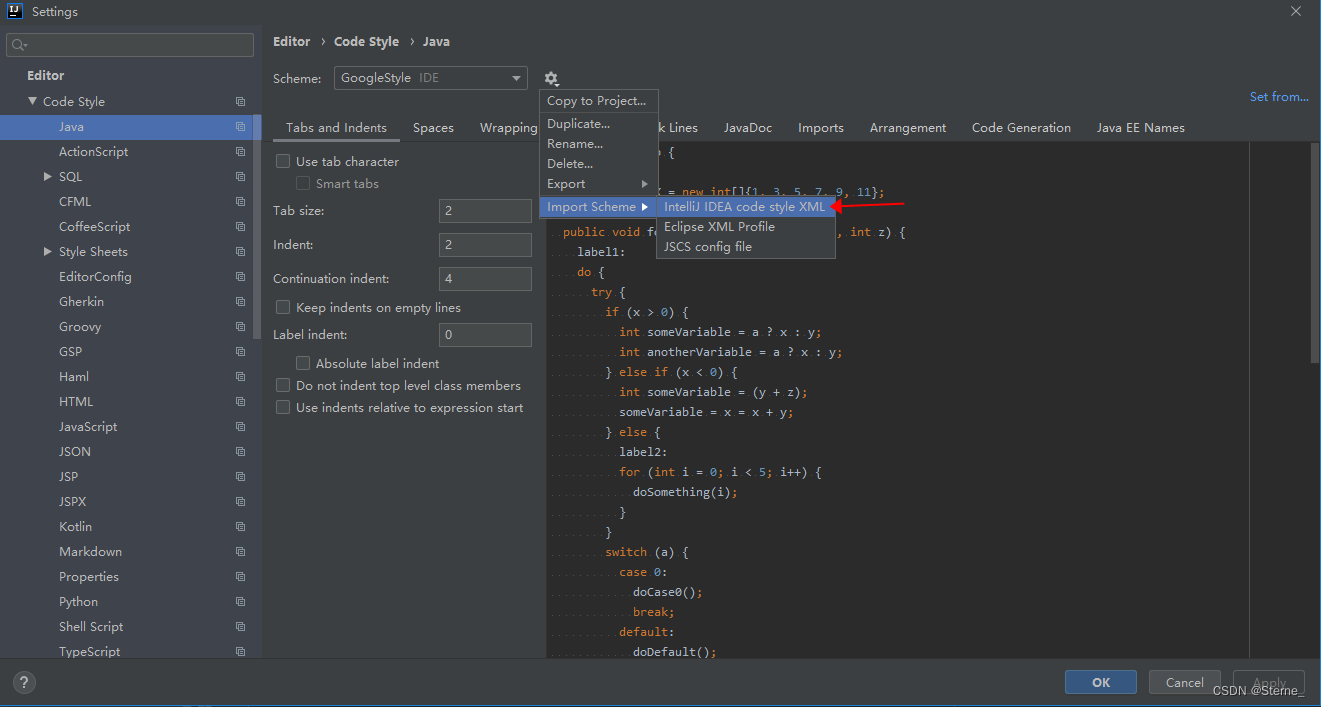Click the Editor breadcrumb
1321x707 pixels.
pos(292,42)
